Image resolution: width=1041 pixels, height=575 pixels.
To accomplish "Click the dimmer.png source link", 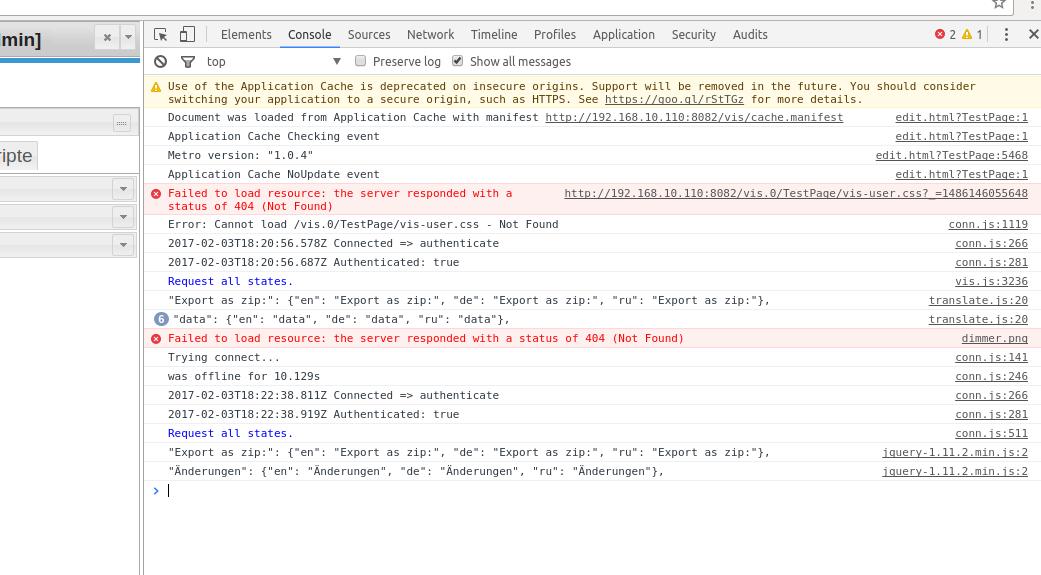I will [x=994, y=338].
